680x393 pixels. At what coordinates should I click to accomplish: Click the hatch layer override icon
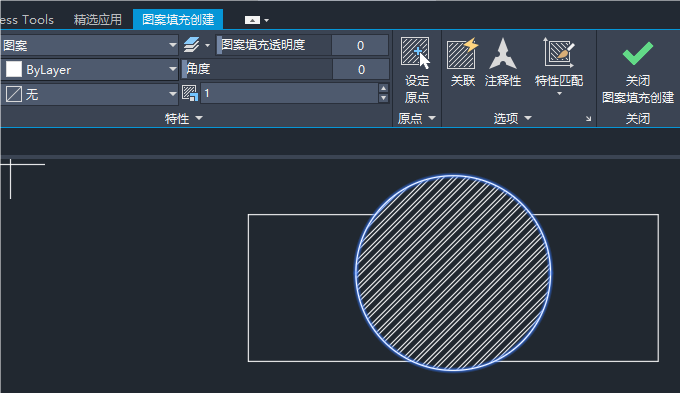click(191, 45)
